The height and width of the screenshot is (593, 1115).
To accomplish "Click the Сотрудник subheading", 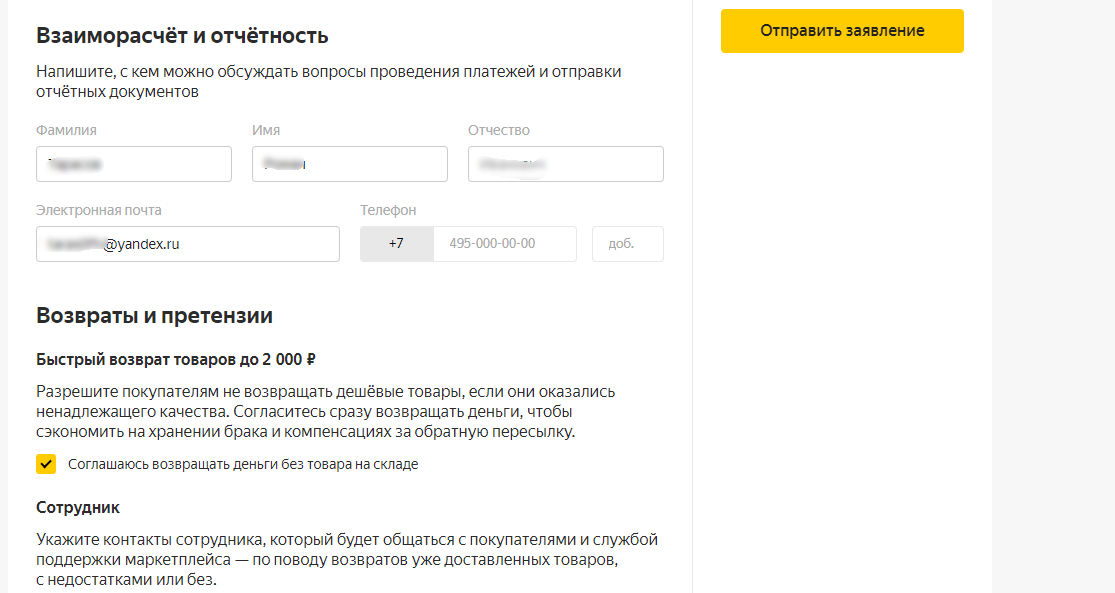I will click(78, 508).
